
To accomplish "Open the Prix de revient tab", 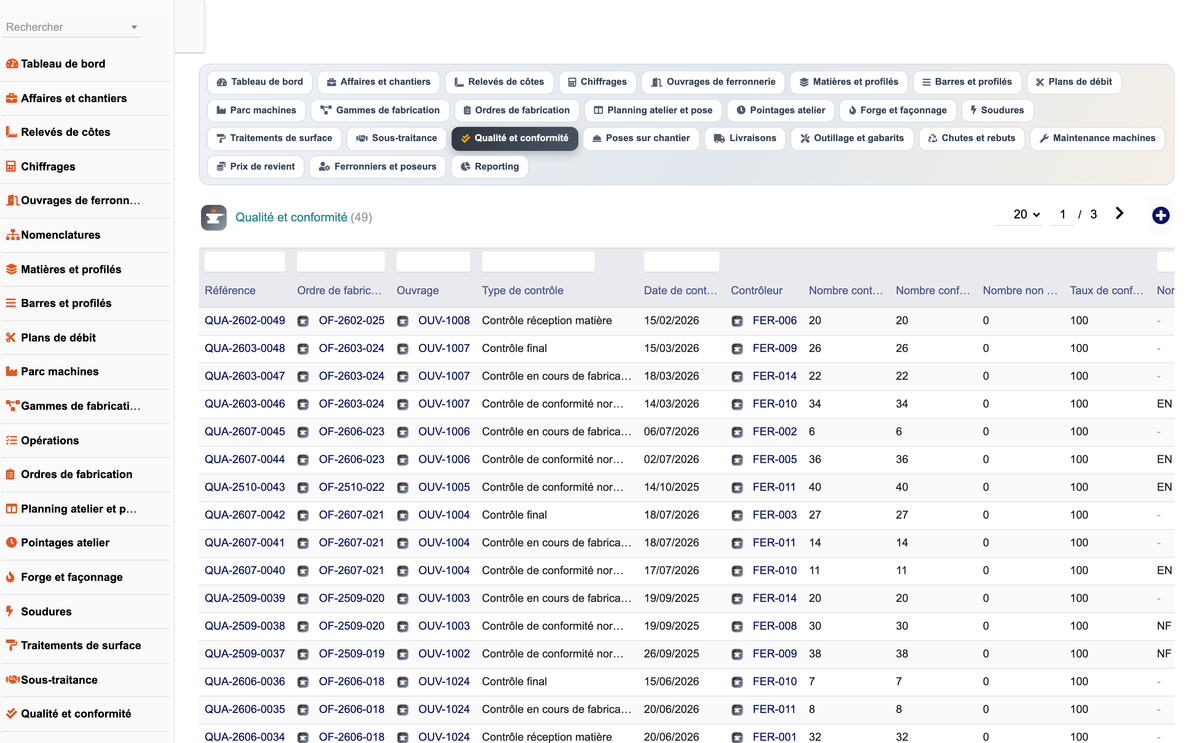I will (256, 167).
